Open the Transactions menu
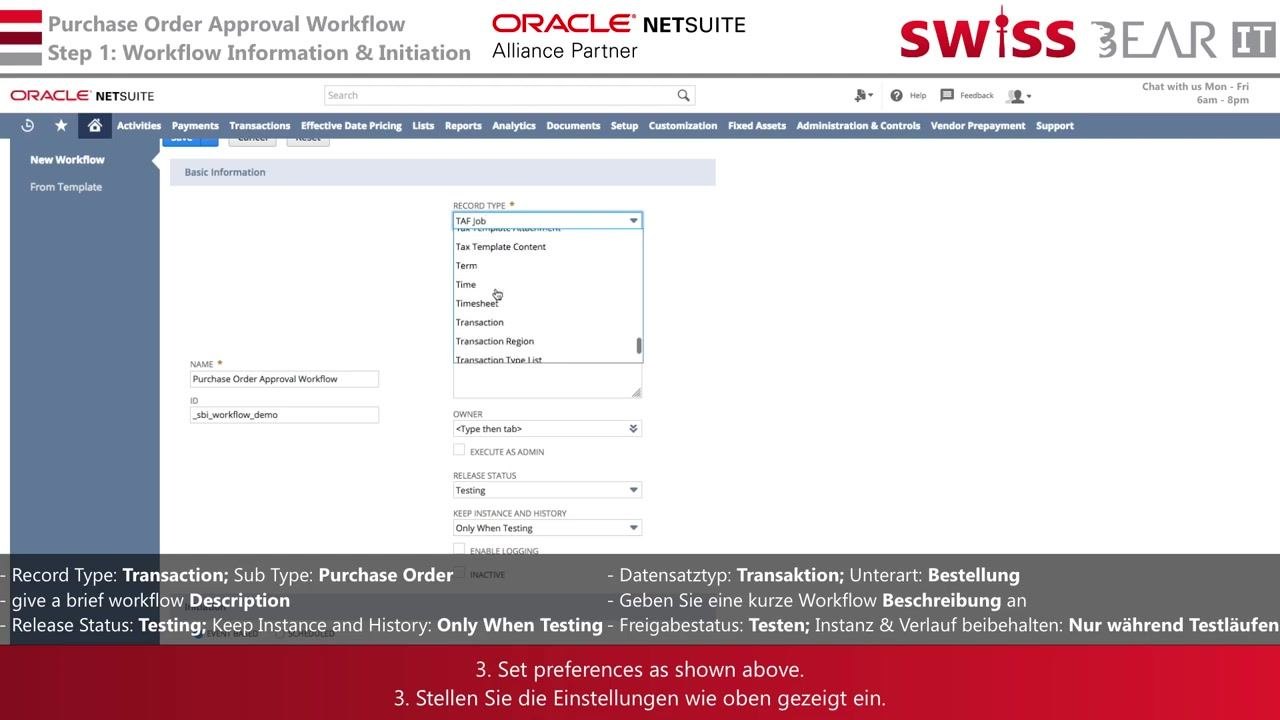Screen dimensions: 1280x720 (259, 126)
